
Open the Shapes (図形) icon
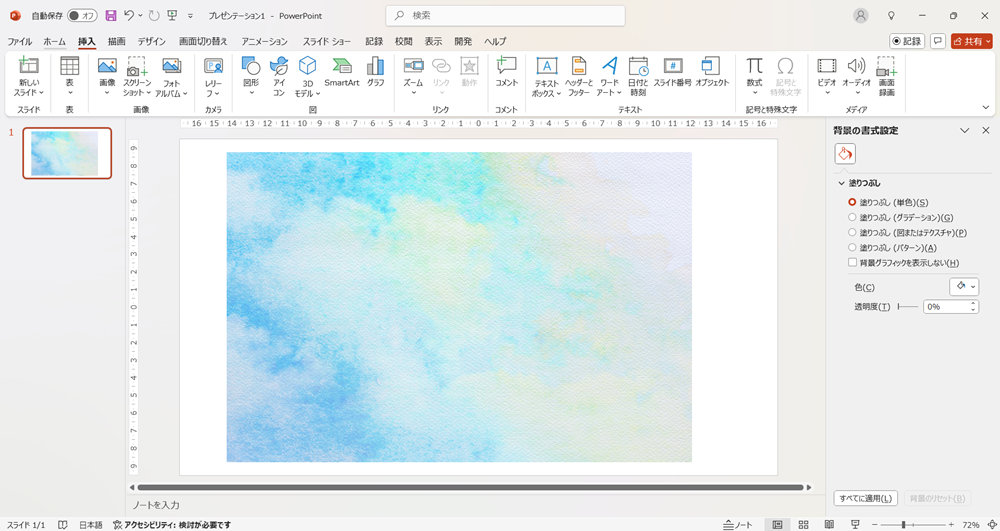251,66
